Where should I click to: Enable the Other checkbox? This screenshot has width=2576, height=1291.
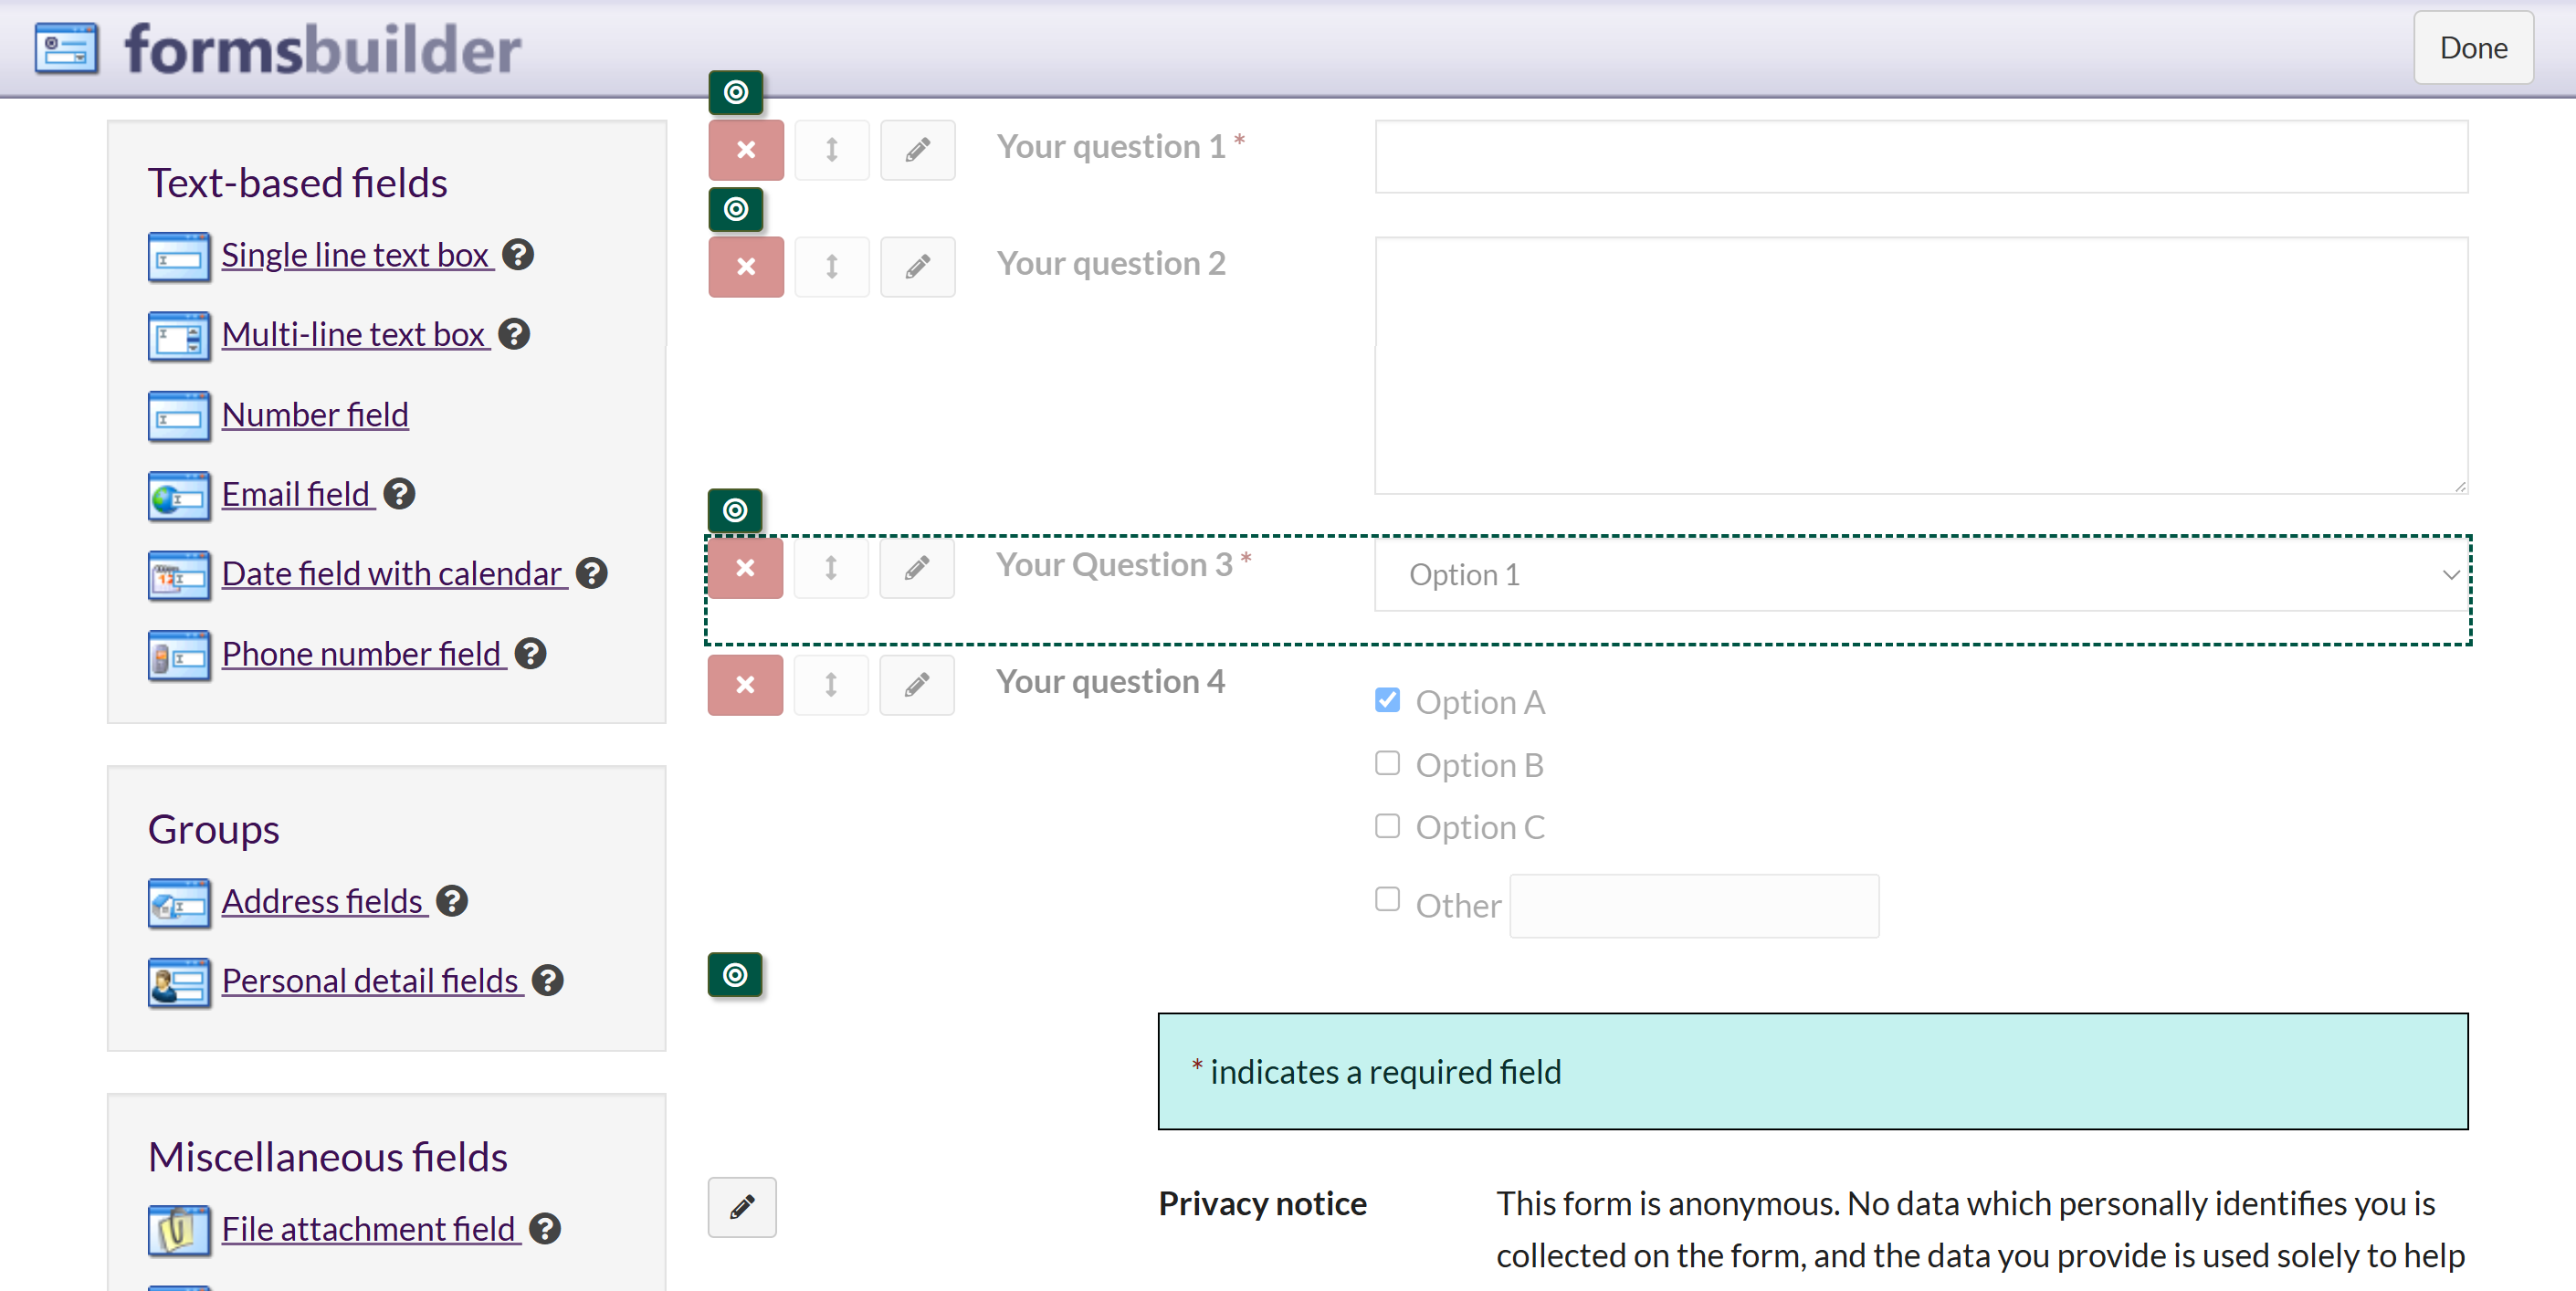click(x=1386, y=899)
